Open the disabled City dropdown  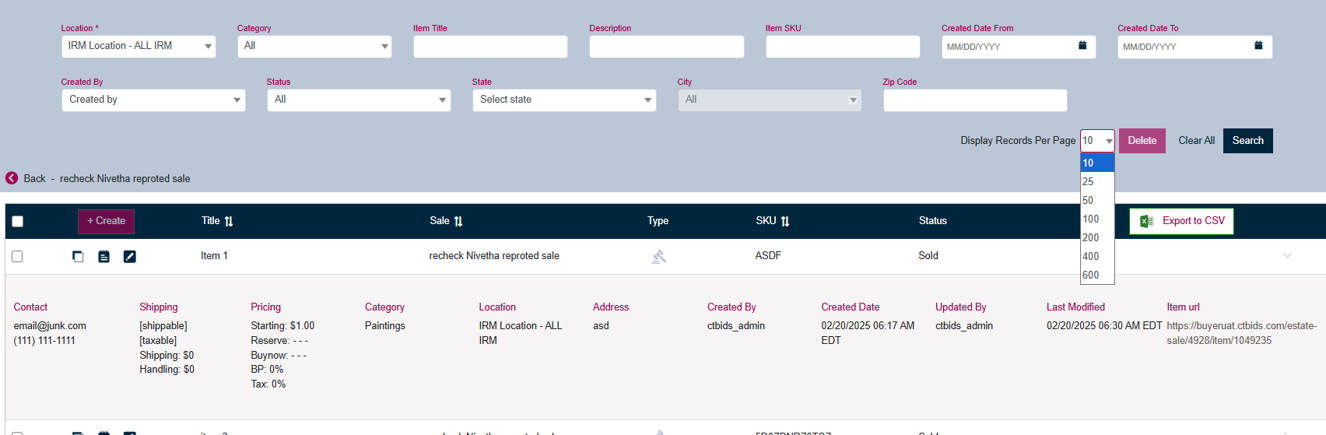[x=769, y=100]
